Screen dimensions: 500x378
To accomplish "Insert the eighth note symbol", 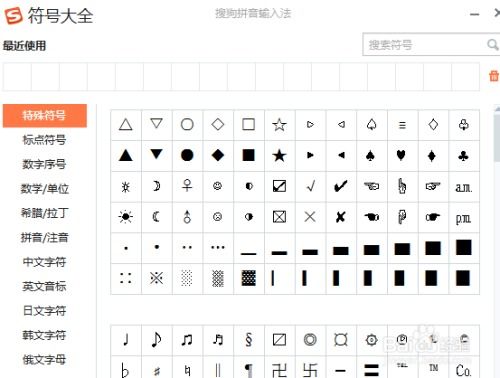I will click(156, 340).
